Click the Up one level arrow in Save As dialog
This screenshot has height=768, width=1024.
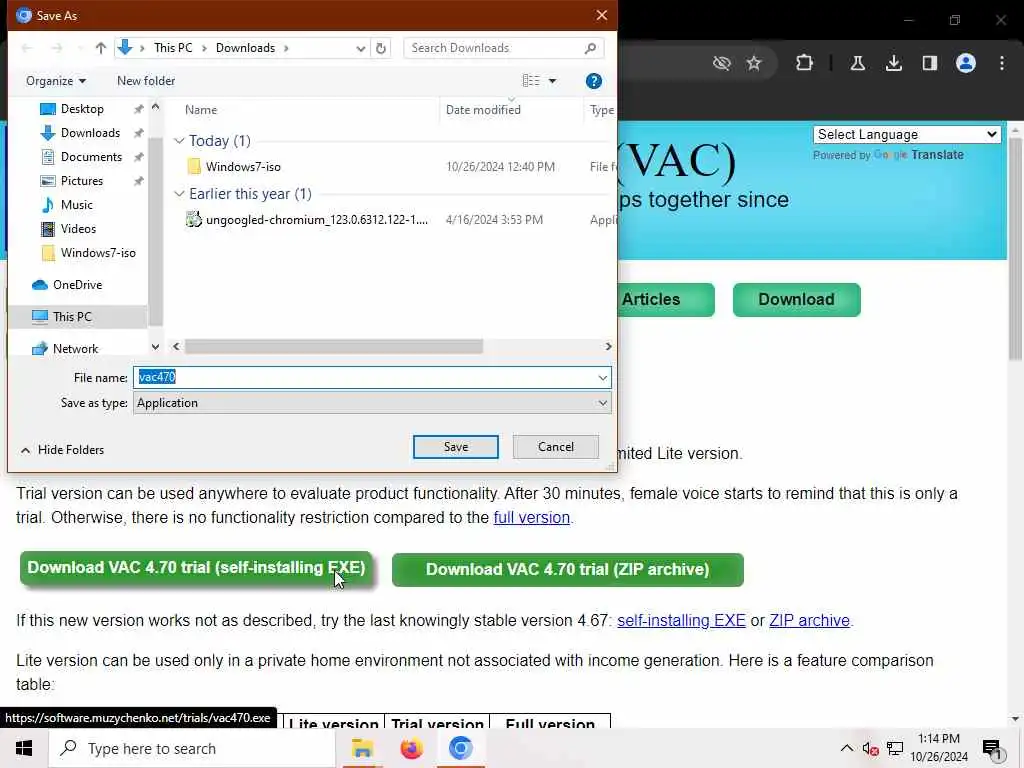tap(101, 48)
